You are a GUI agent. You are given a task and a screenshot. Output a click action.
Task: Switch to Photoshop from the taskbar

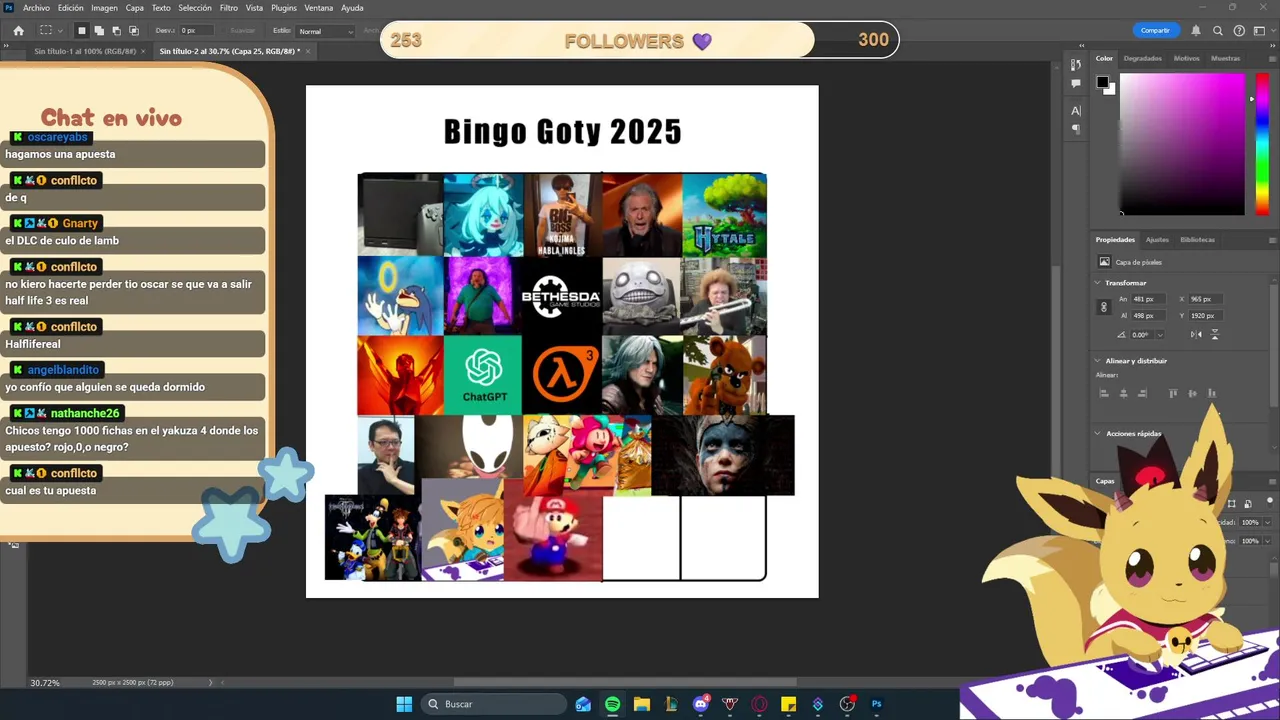pos(877,704)
